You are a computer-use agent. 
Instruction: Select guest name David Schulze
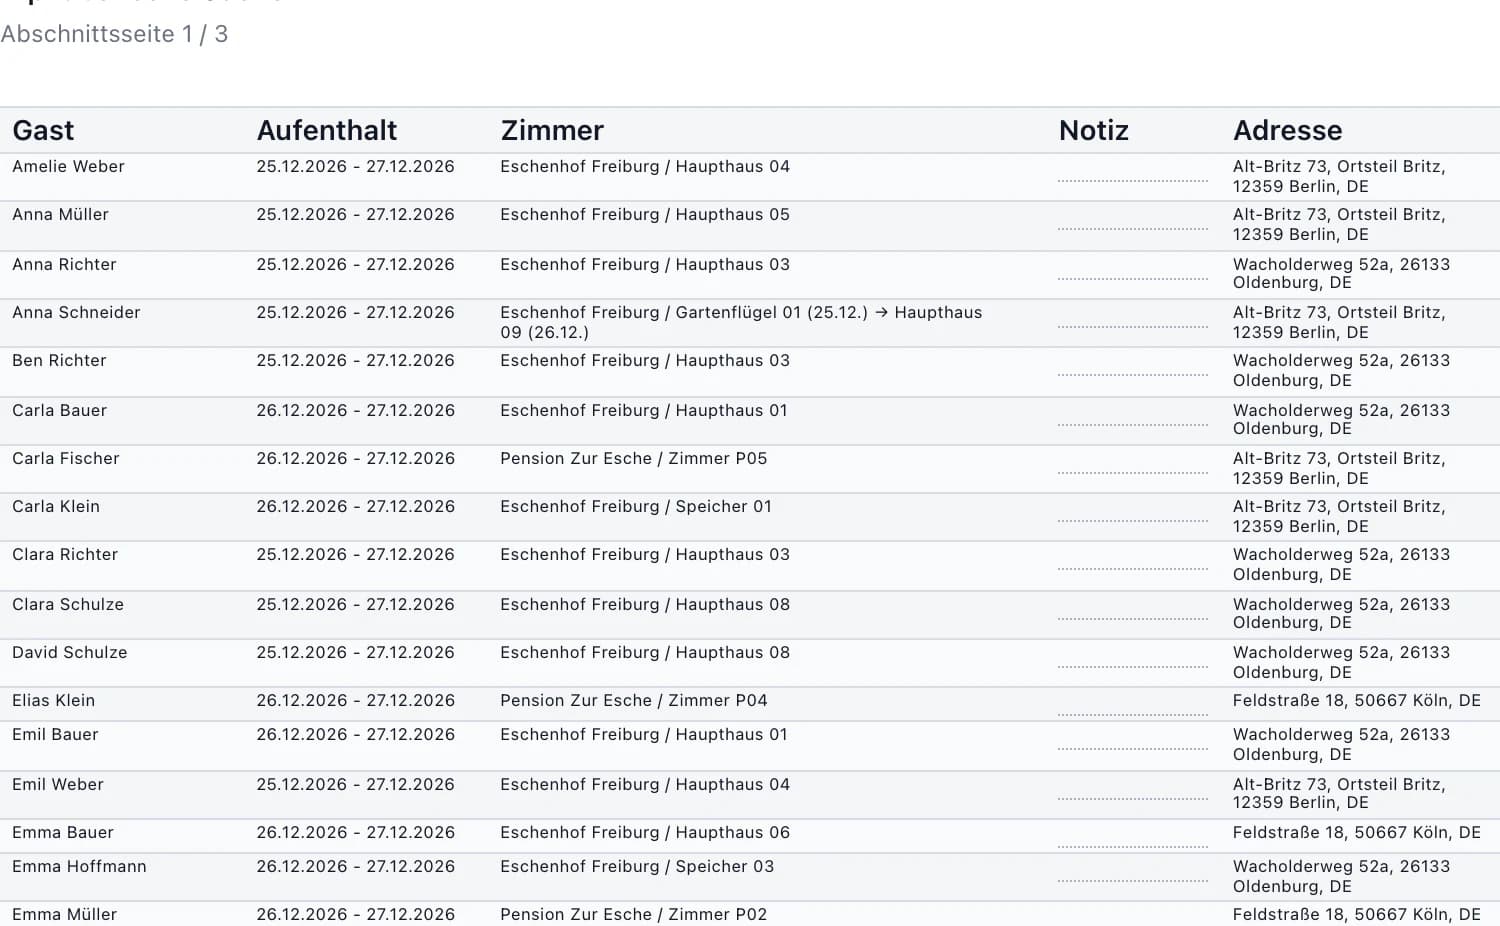click(x=70, y=653)
